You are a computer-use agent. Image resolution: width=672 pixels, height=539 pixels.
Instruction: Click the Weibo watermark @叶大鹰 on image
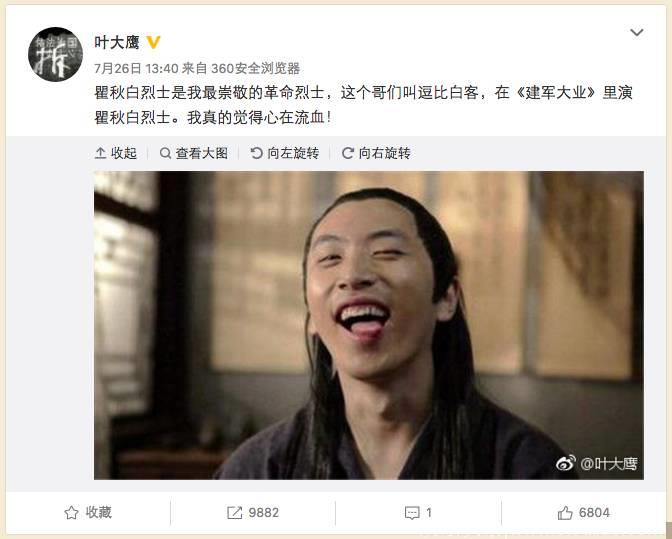(x=597, y=463)
